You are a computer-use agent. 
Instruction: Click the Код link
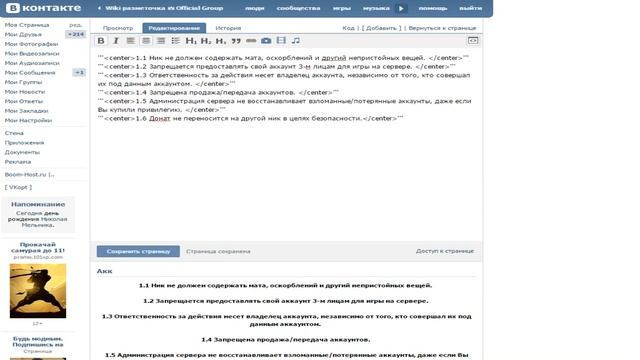click(348, 28)
